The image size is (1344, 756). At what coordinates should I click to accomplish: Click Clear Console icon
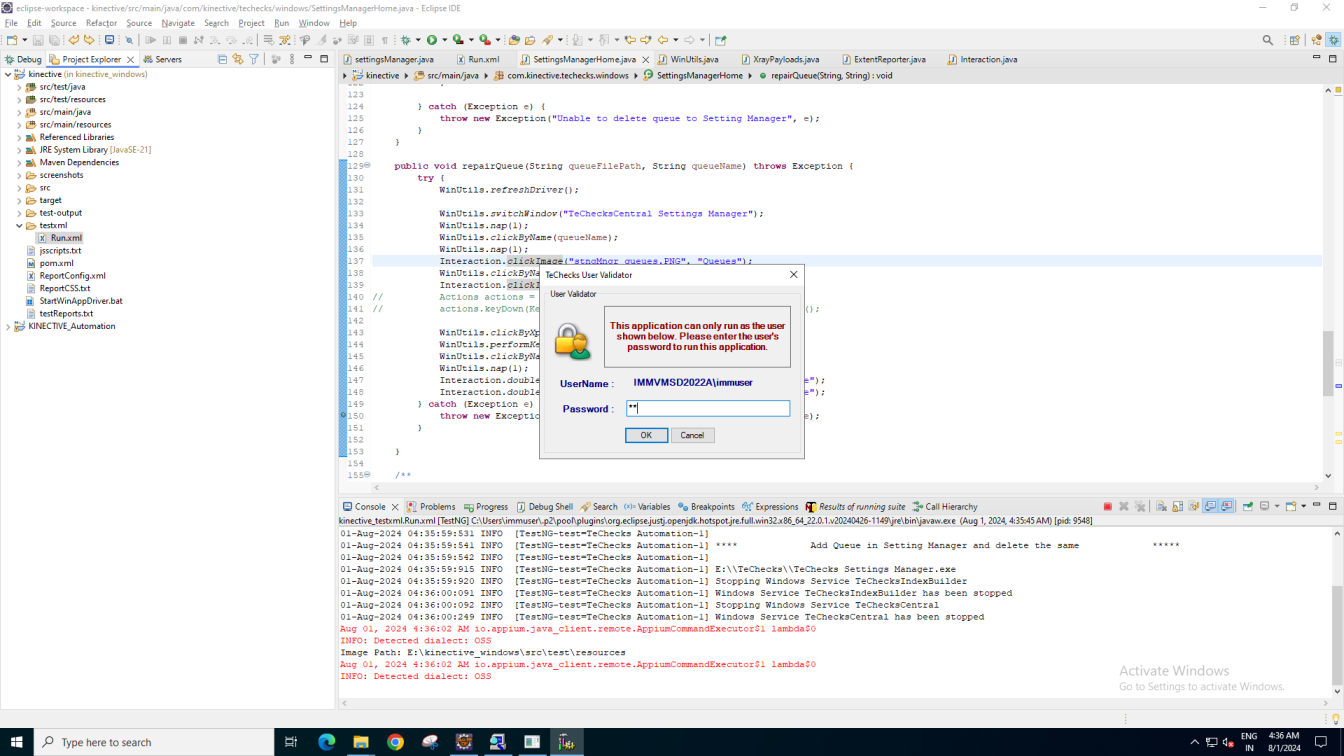pos(1161,507)
